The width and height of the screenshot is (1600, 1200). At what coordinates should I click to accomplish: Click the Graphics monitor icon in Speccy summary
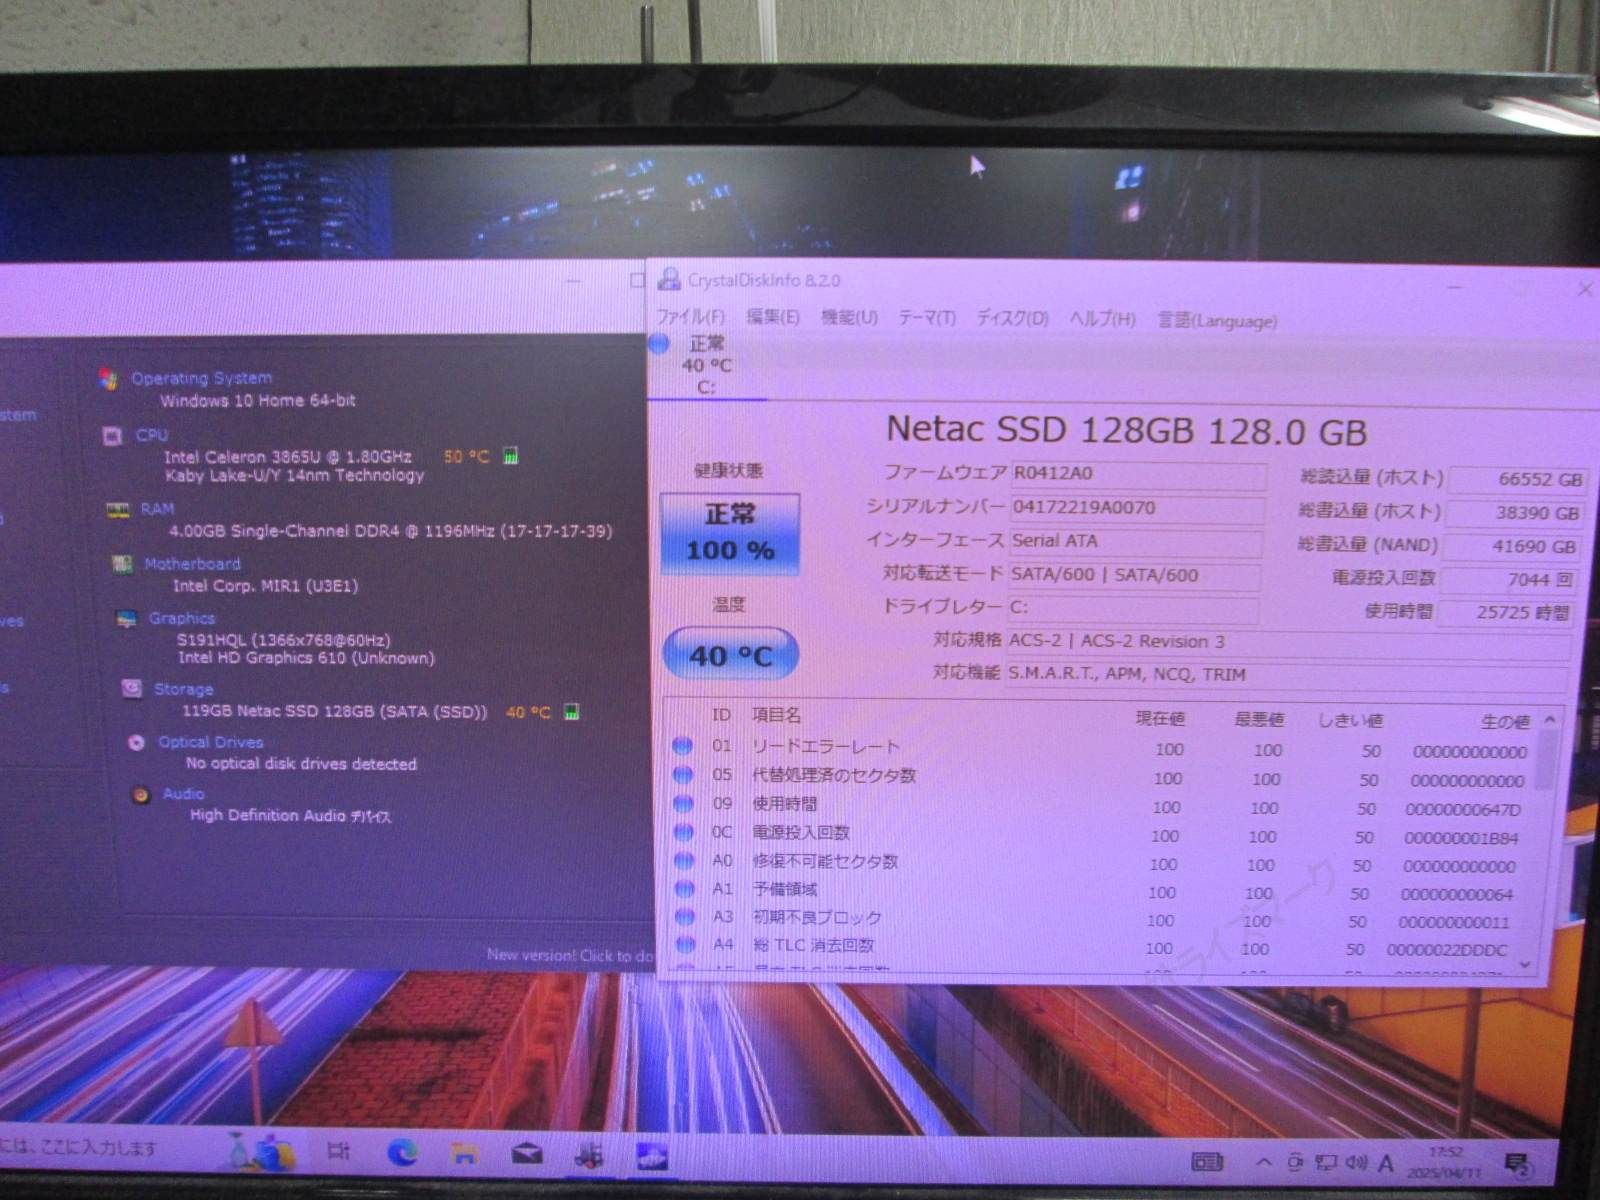coord(127,620)
